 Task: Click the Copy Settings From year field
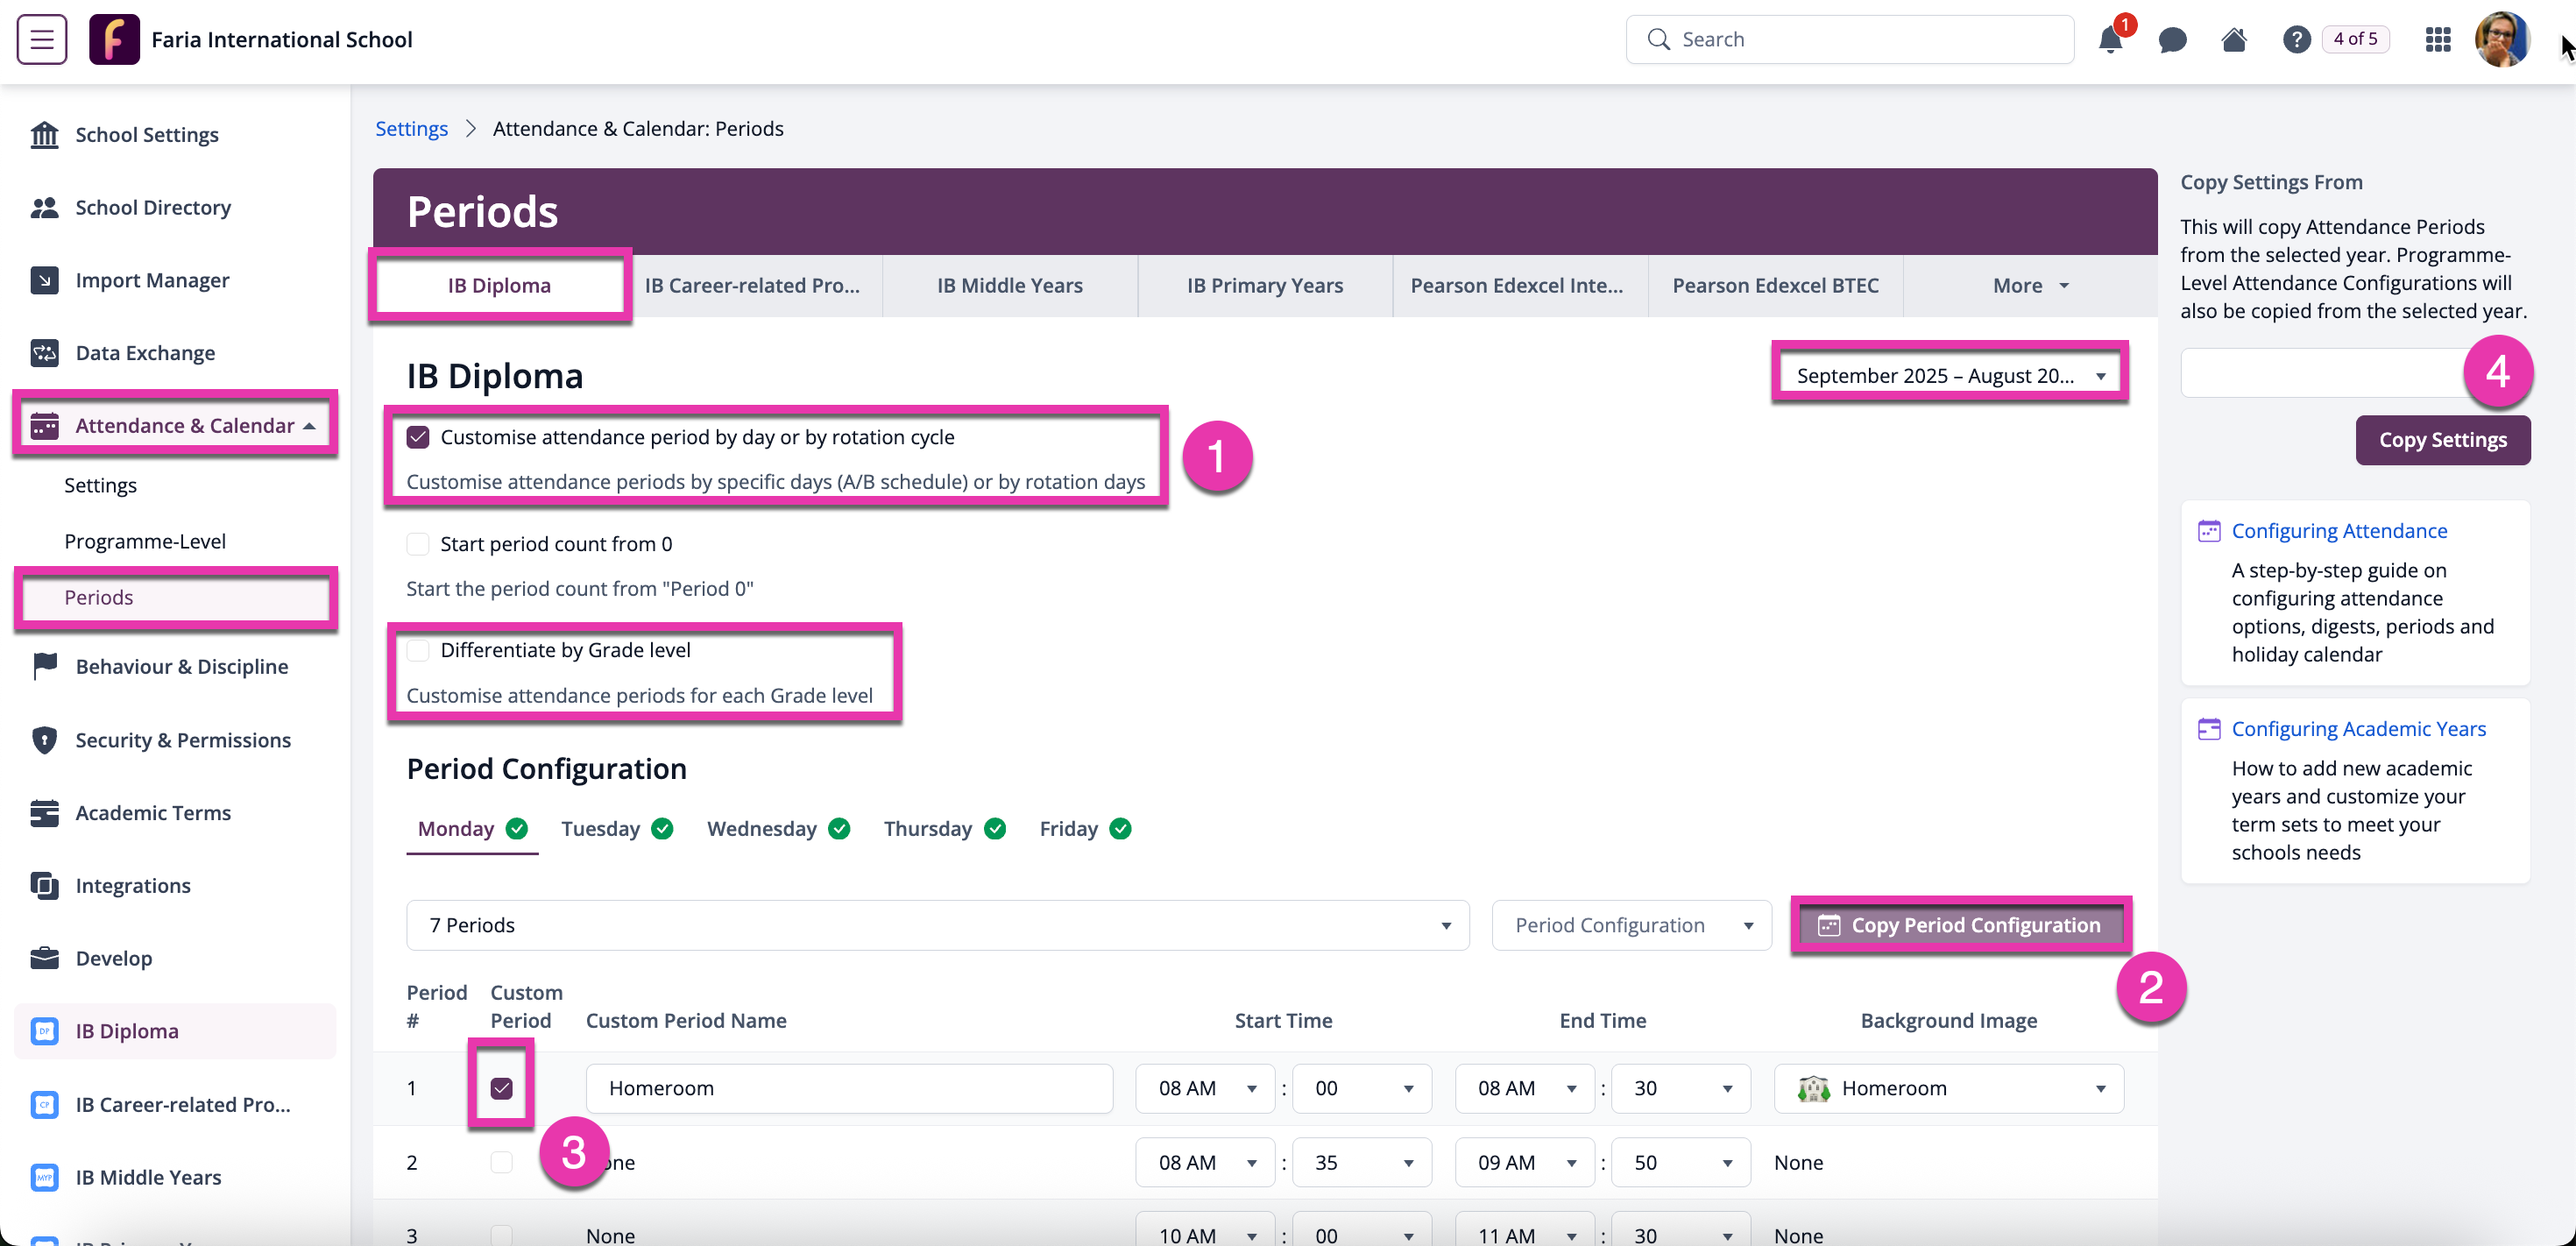click(x=2356, y=373)
